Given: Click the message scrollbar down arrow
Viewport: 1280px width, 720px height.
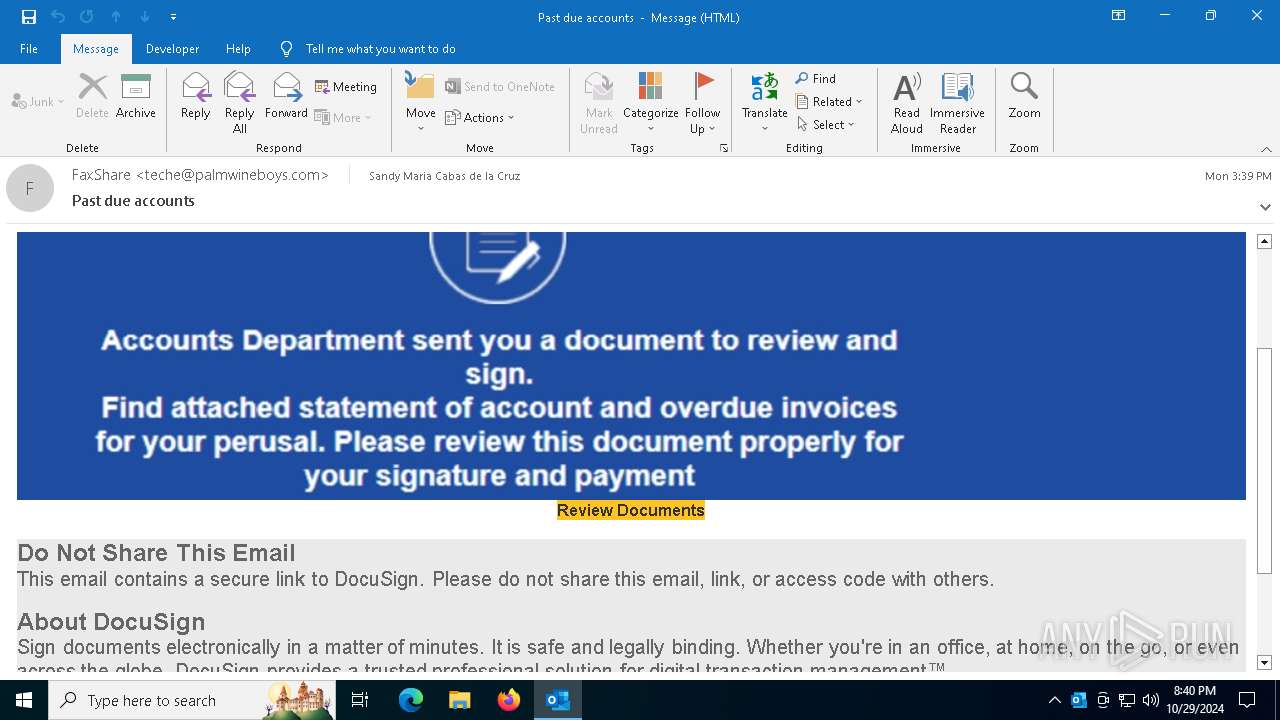Looking at the screenshot, I should pyautogui.click(x=1264, y=663).
